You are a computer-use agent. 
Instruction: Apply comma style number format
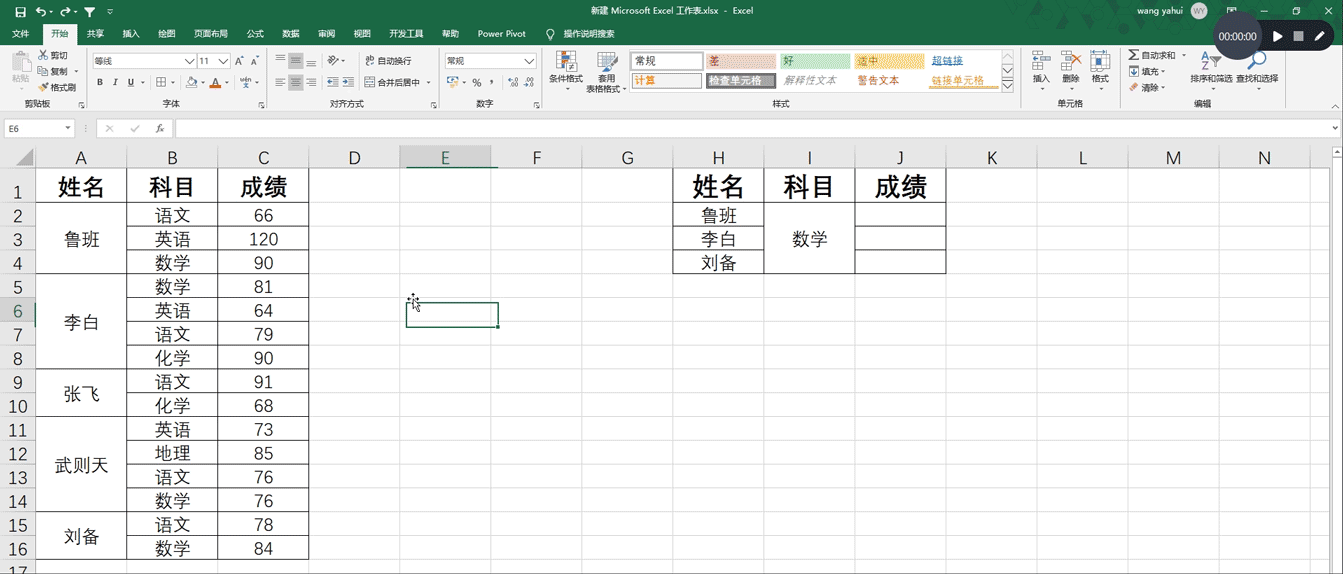[493, 83]
